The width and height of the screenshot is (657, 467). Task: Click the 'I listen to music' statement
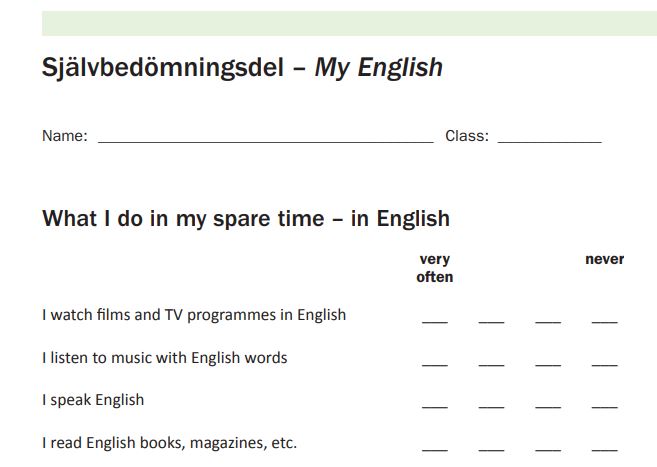(165, 358)
